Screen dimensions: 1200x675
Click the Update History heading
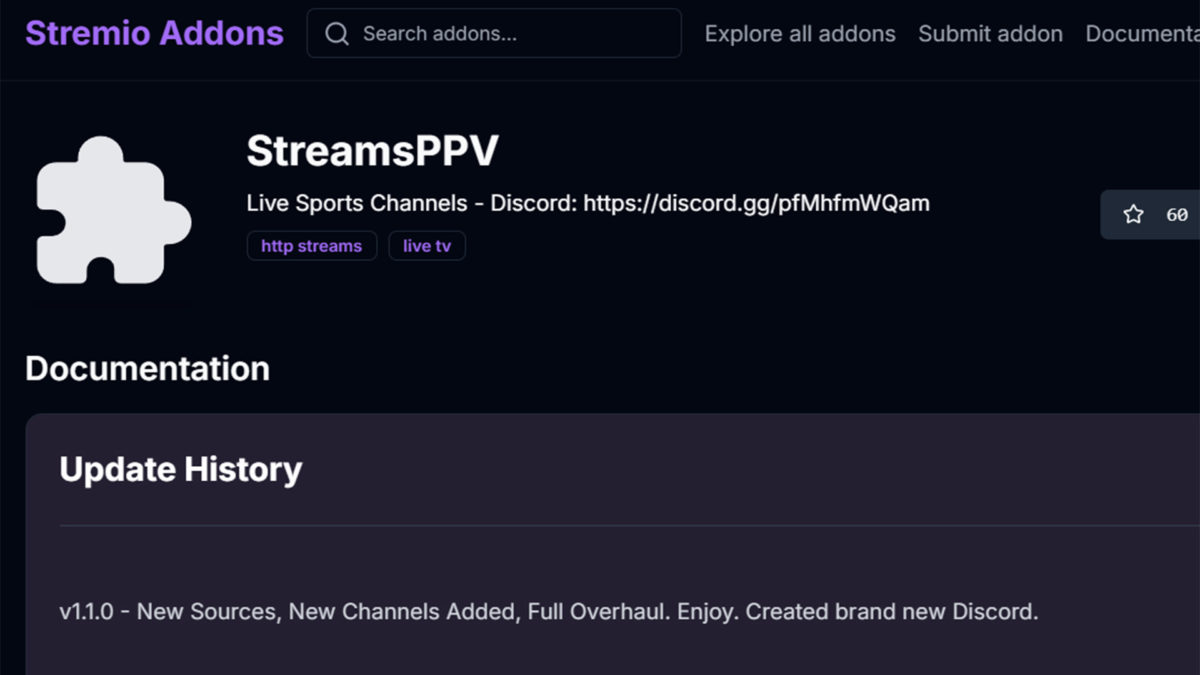point(181,469)
